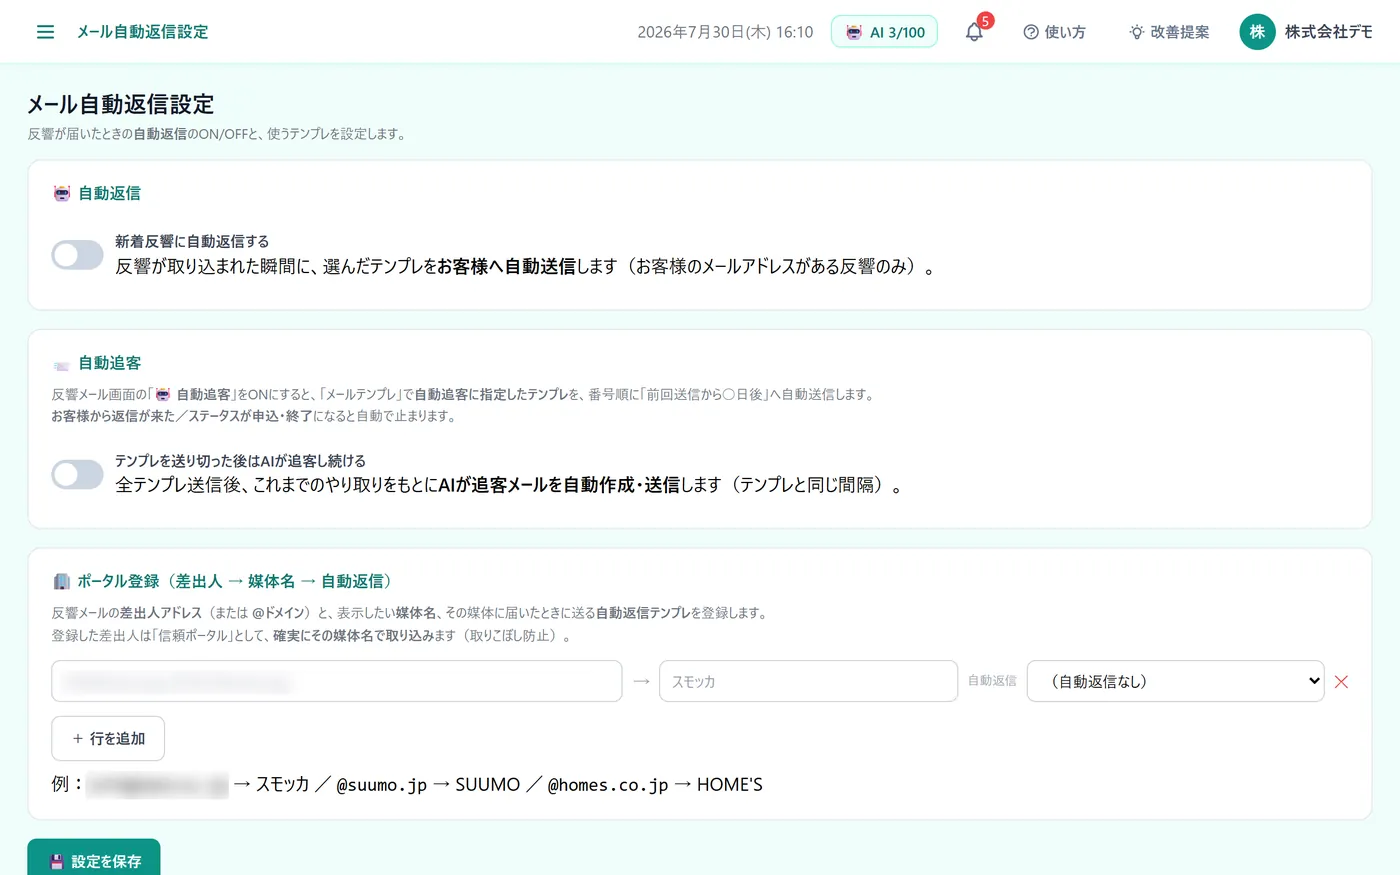Viewport: 1400px width, 875px height.
Task: Click the example text SUUMO
Action: pos(488,785)
